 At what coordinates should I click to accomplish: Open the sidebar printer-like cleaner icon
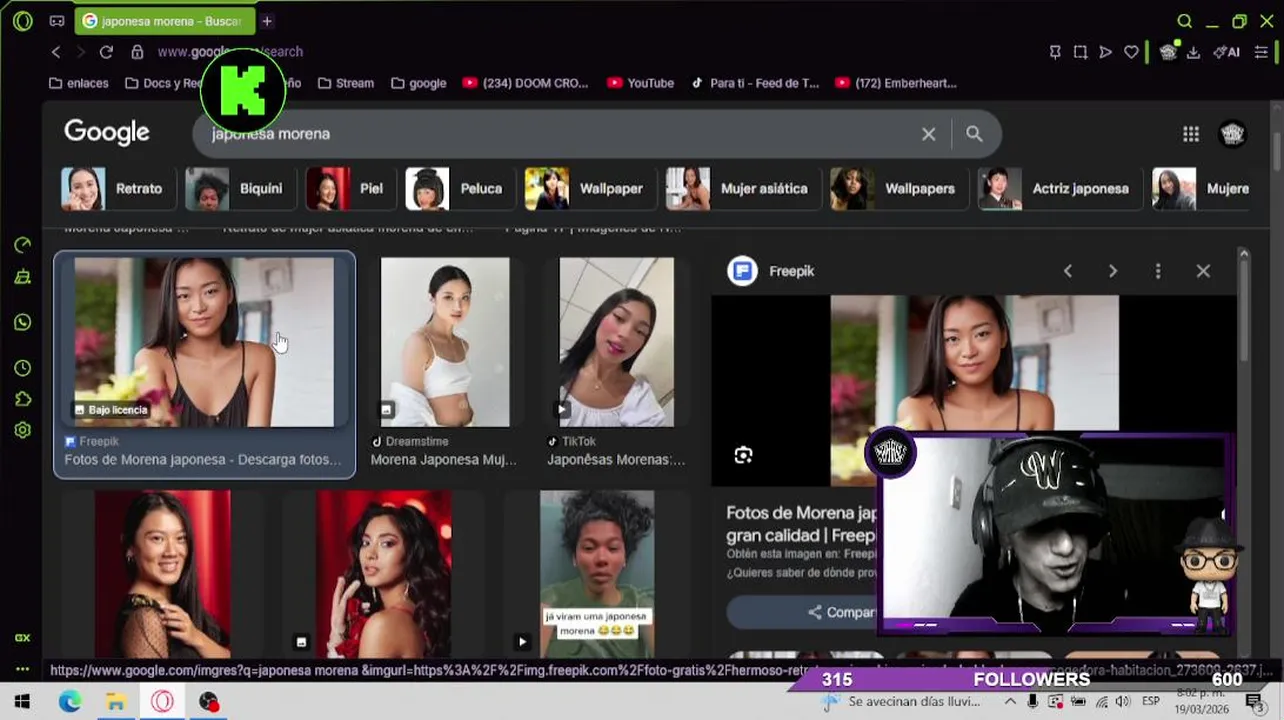pos(22,278)
